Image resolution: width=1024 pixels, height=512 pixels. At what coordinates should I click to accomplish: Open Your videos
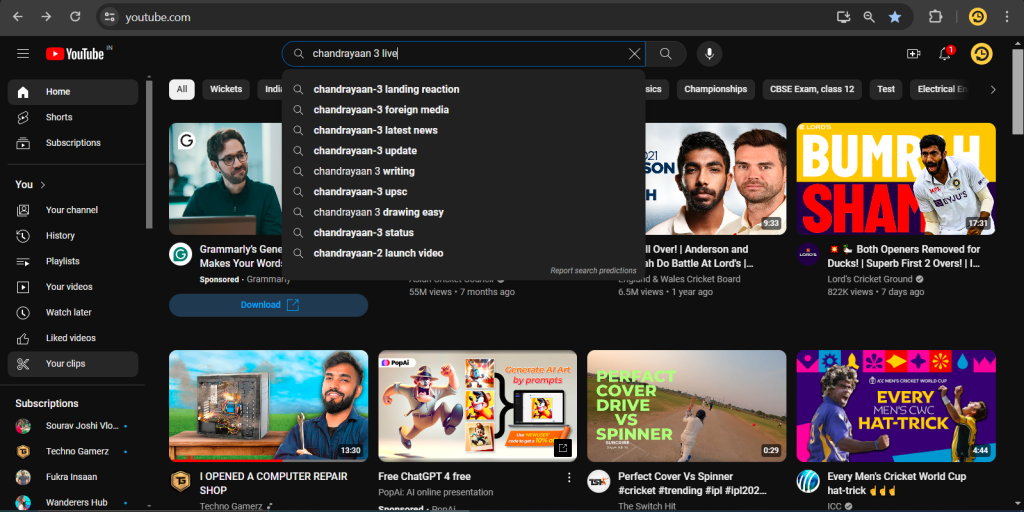72,287
